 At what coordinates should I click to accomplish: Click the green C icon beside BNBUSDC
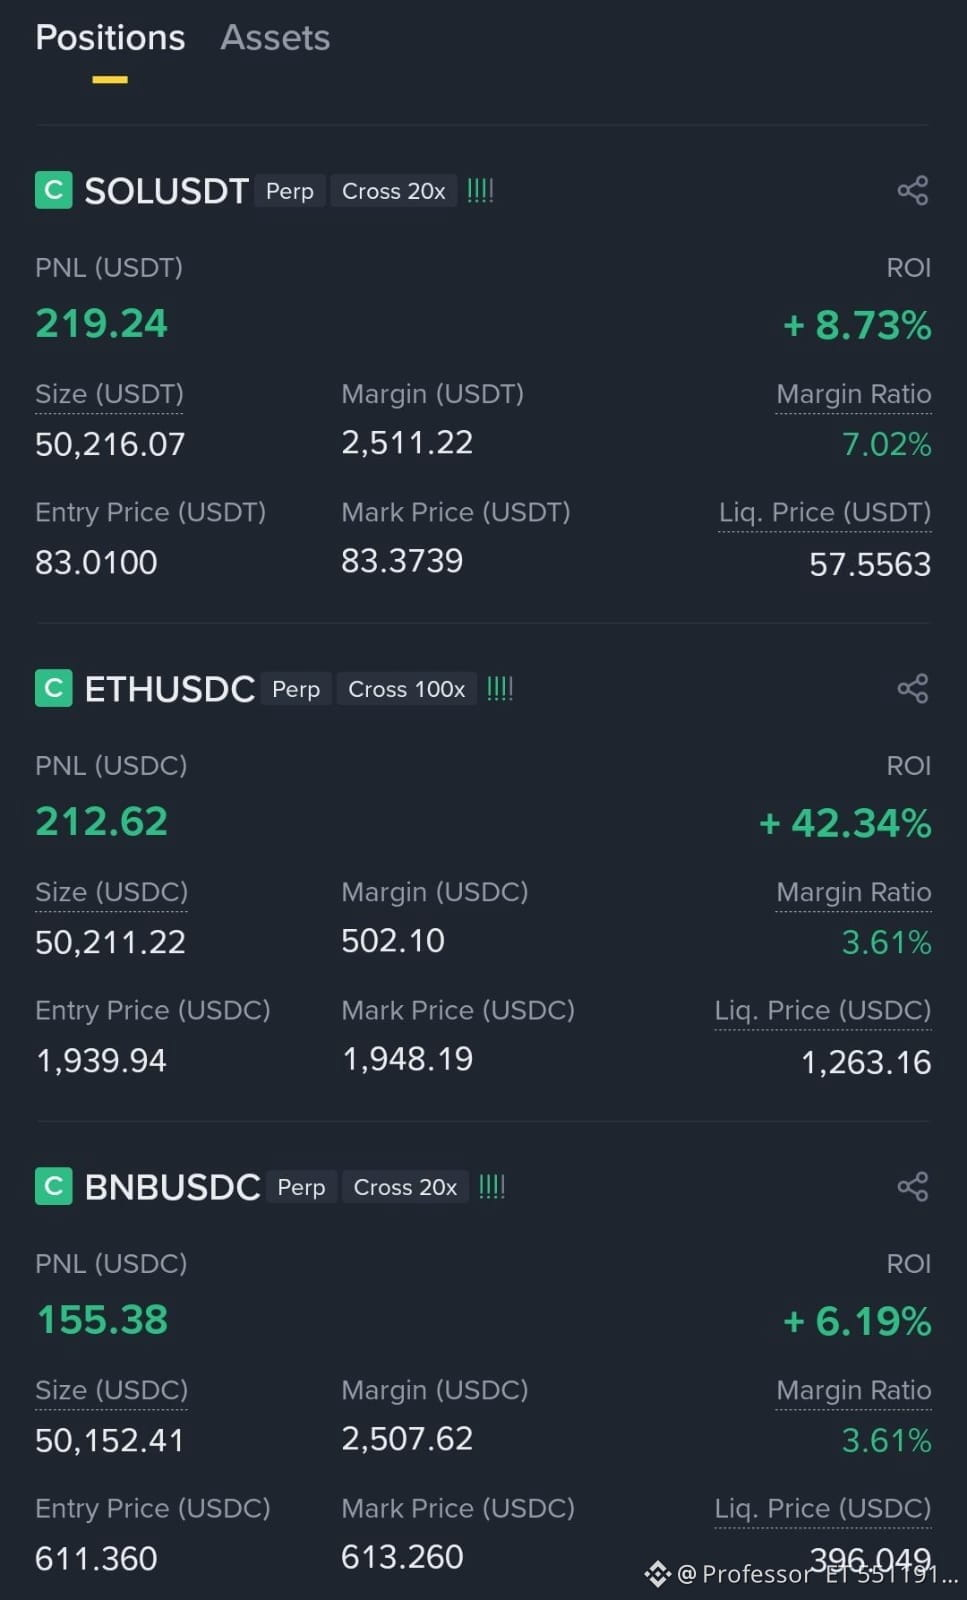[54, 1186]
